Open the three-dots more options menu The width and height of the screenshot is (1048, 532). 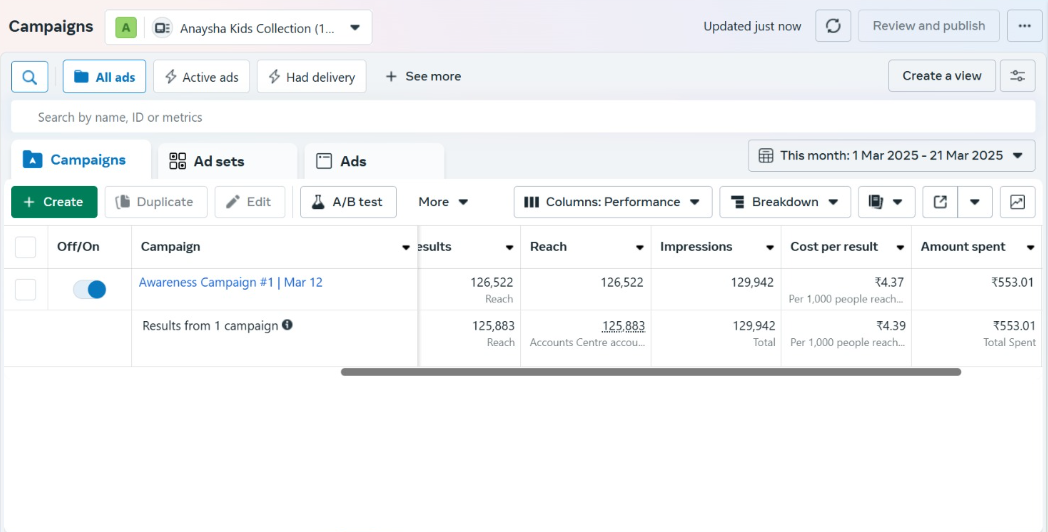pyautogui.click(x=1024, y=26)
